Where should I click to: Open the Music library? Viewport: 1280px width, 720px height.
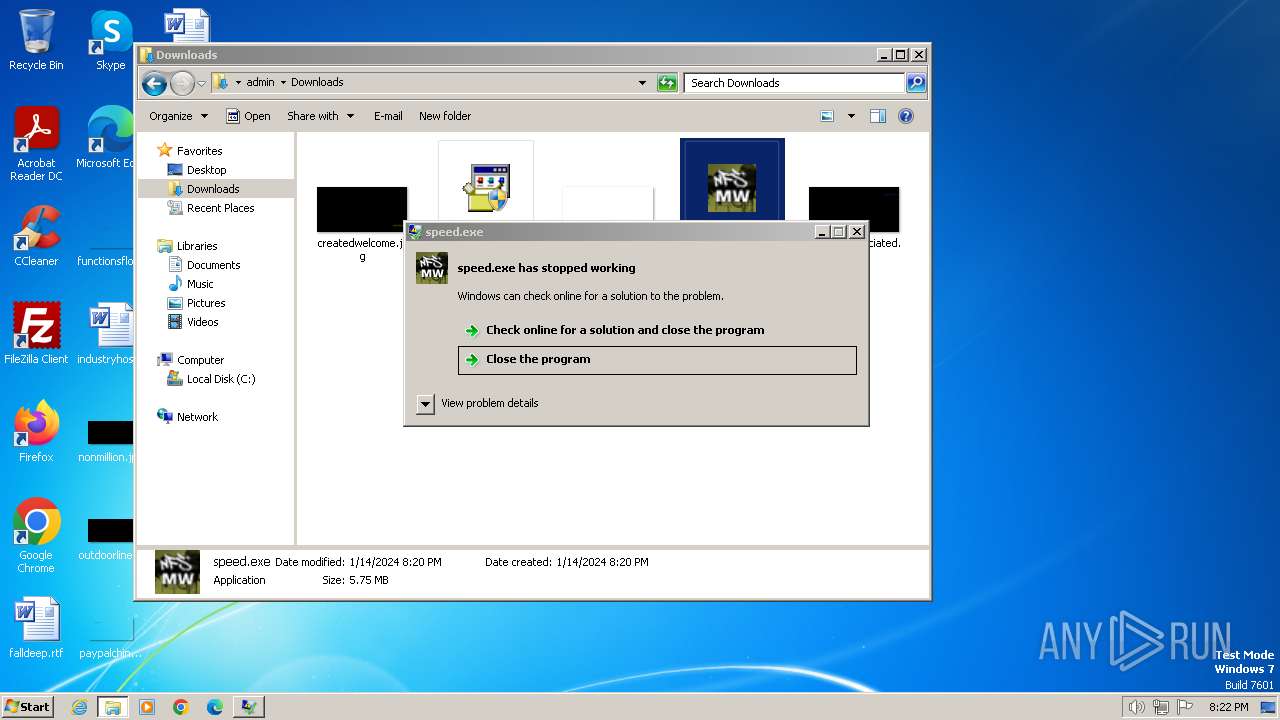(200, 284)
